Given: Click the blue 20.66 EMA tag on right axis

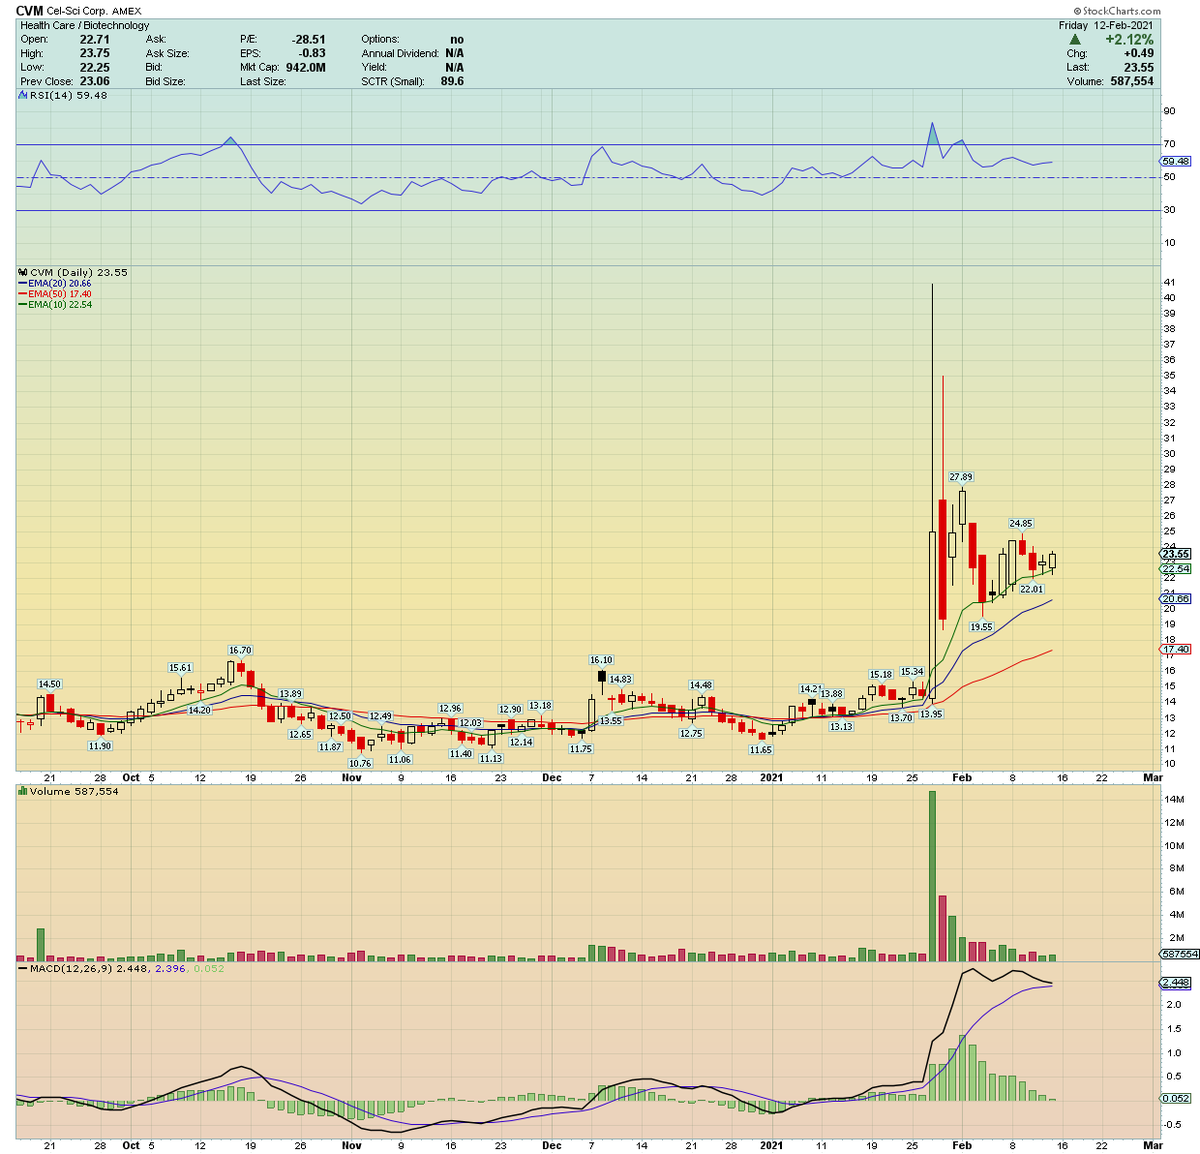Looking at the screenshot, I should 1176,598.
